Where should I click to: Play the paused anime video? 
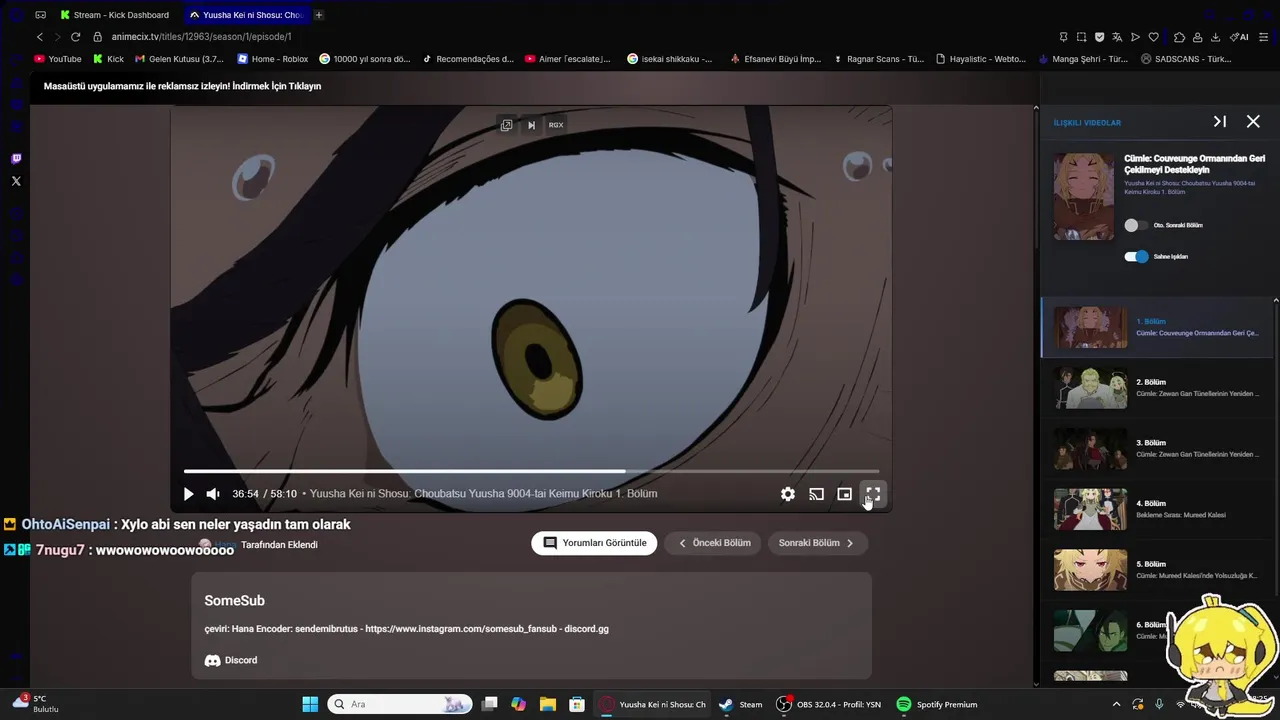tap(188, 494)
